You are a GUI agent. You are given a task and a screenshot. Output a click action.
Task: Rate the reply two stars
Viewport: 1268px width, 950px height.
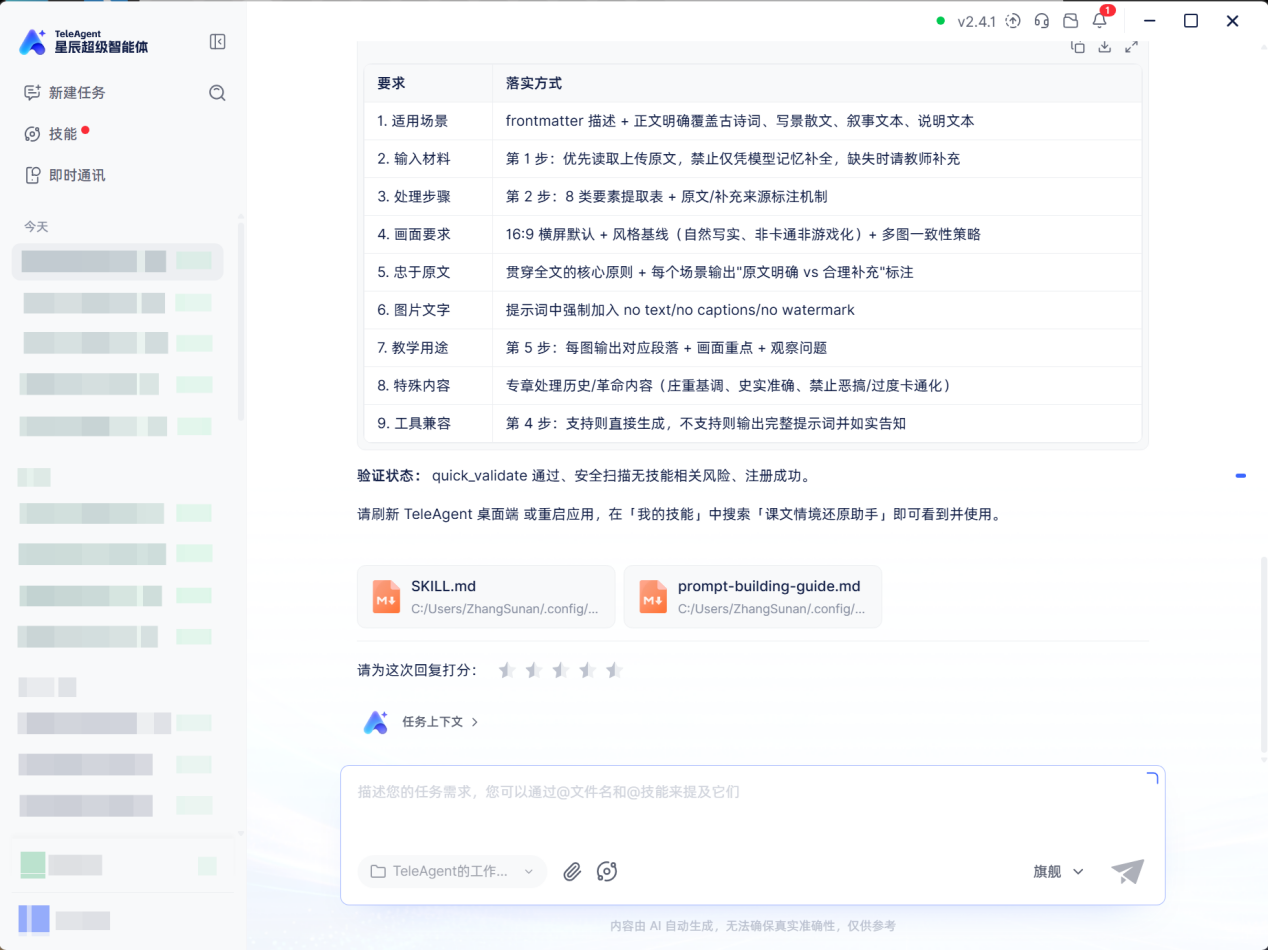point(534,670)
